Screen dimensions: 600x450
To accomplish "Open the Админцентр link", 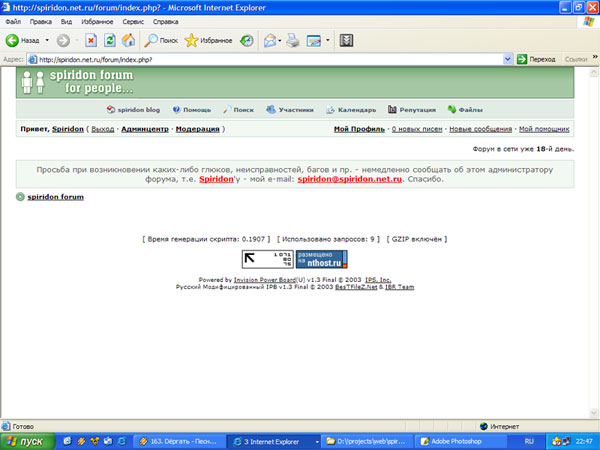I will pyautogui.click(x=145, y=129).
